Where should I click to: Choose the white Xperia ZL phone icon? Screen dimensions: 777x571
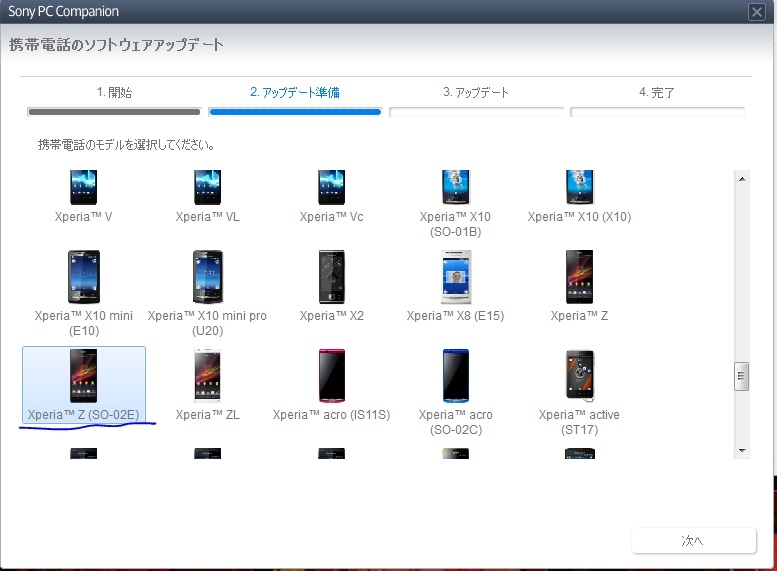pyautogui.click(x=207, y=376)
